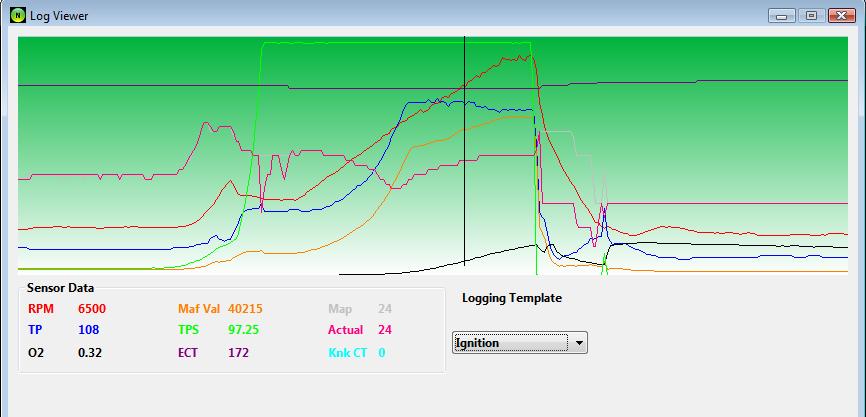
Task: Enable the greyed-out Map sensor label
Action: point(340,309)
